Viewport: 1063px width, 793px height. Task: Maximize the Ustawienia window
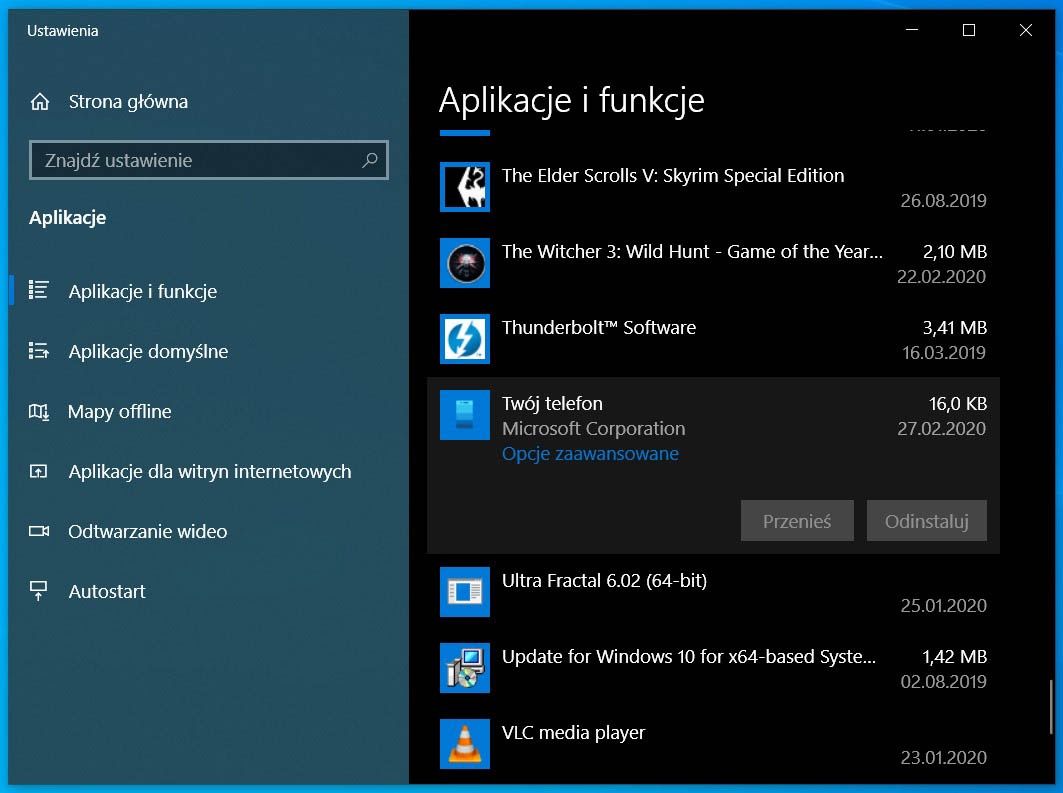click(x=969, y=30)
